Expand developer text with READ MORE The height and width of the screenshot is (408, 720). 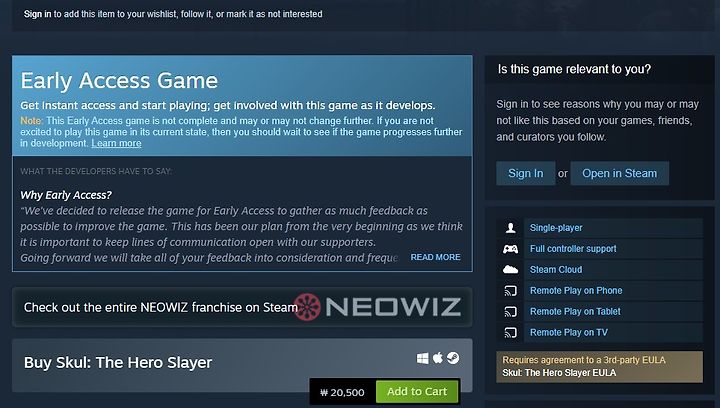point(435,257)
